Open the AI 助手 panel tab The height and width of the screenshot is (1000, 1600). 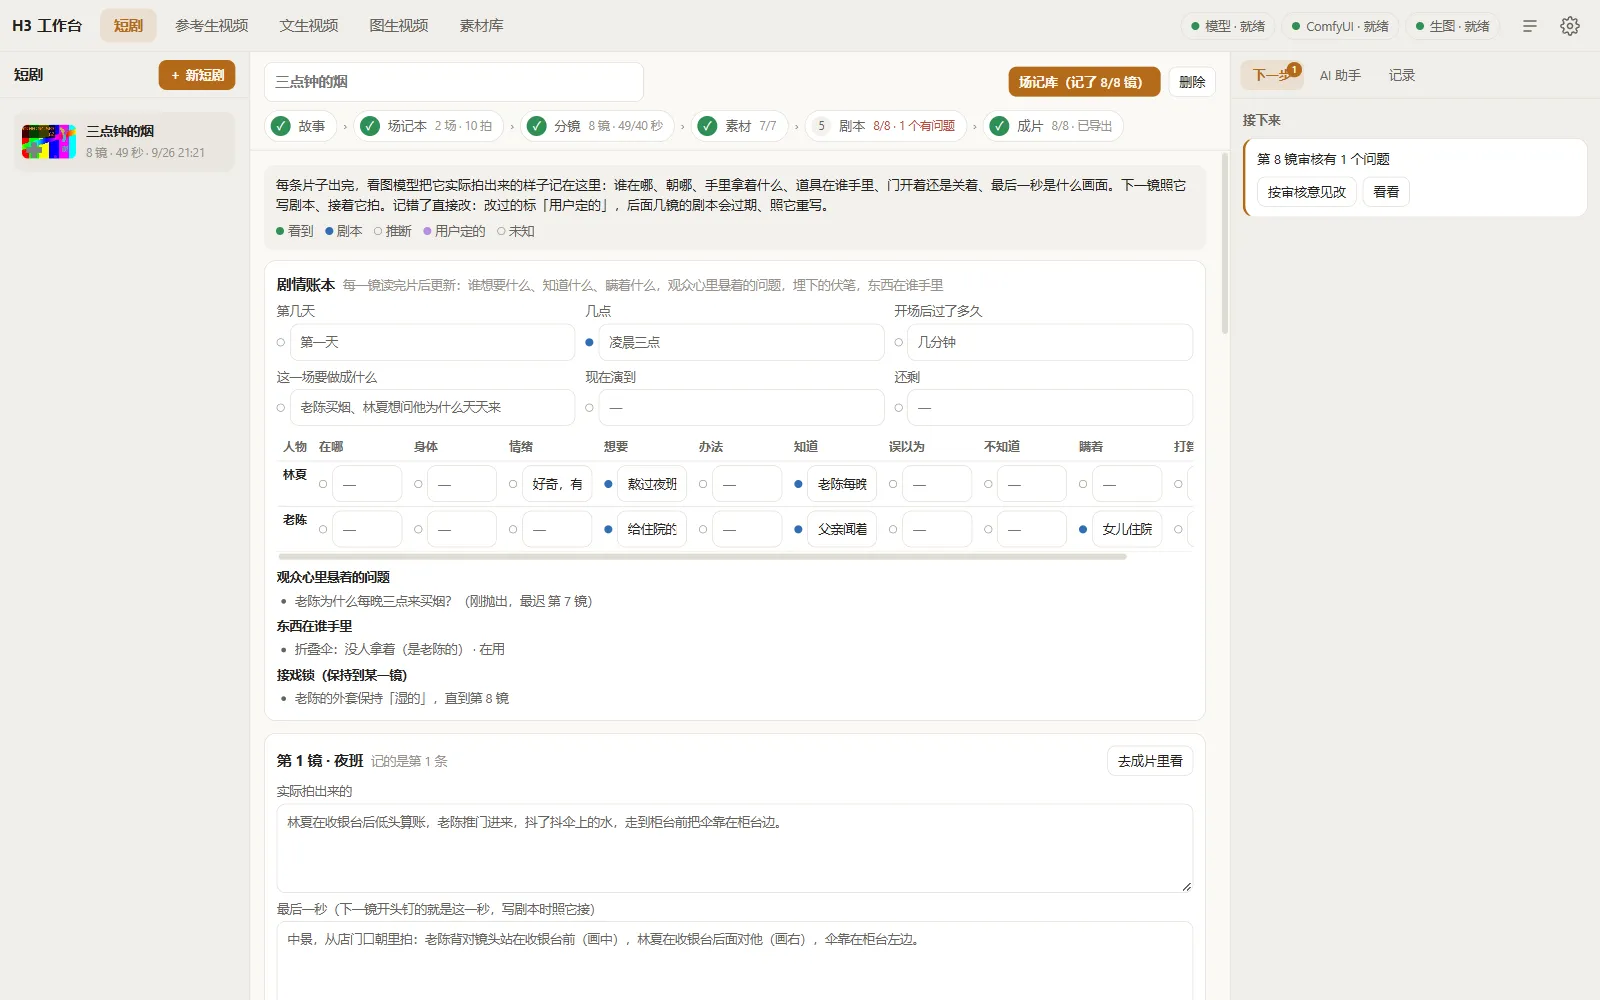1340,75
